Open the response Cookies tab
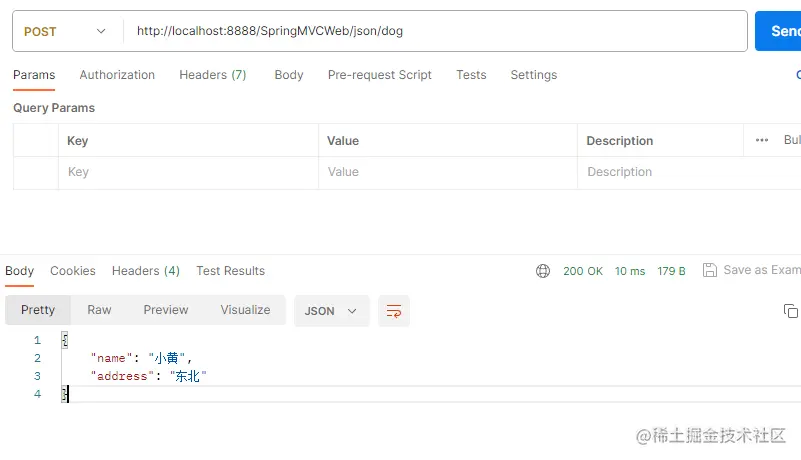The width and height of the screenshot is (801, 460). tap(73, 271)
